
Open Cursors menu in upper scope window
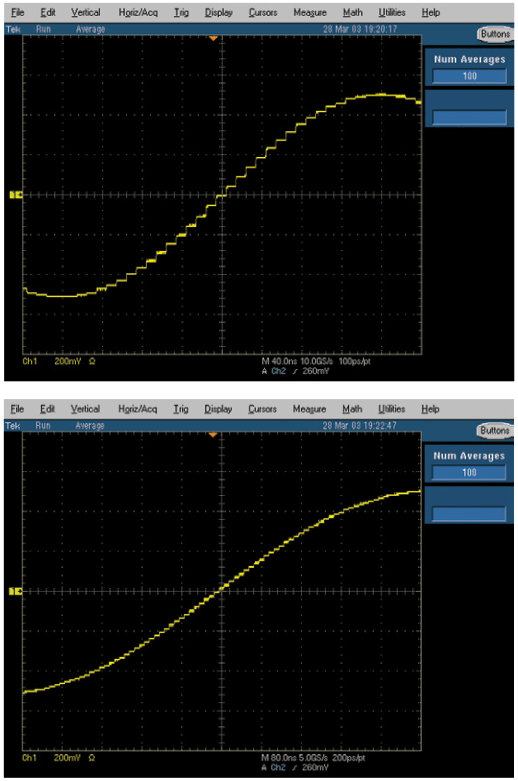[x=263, y=12]
